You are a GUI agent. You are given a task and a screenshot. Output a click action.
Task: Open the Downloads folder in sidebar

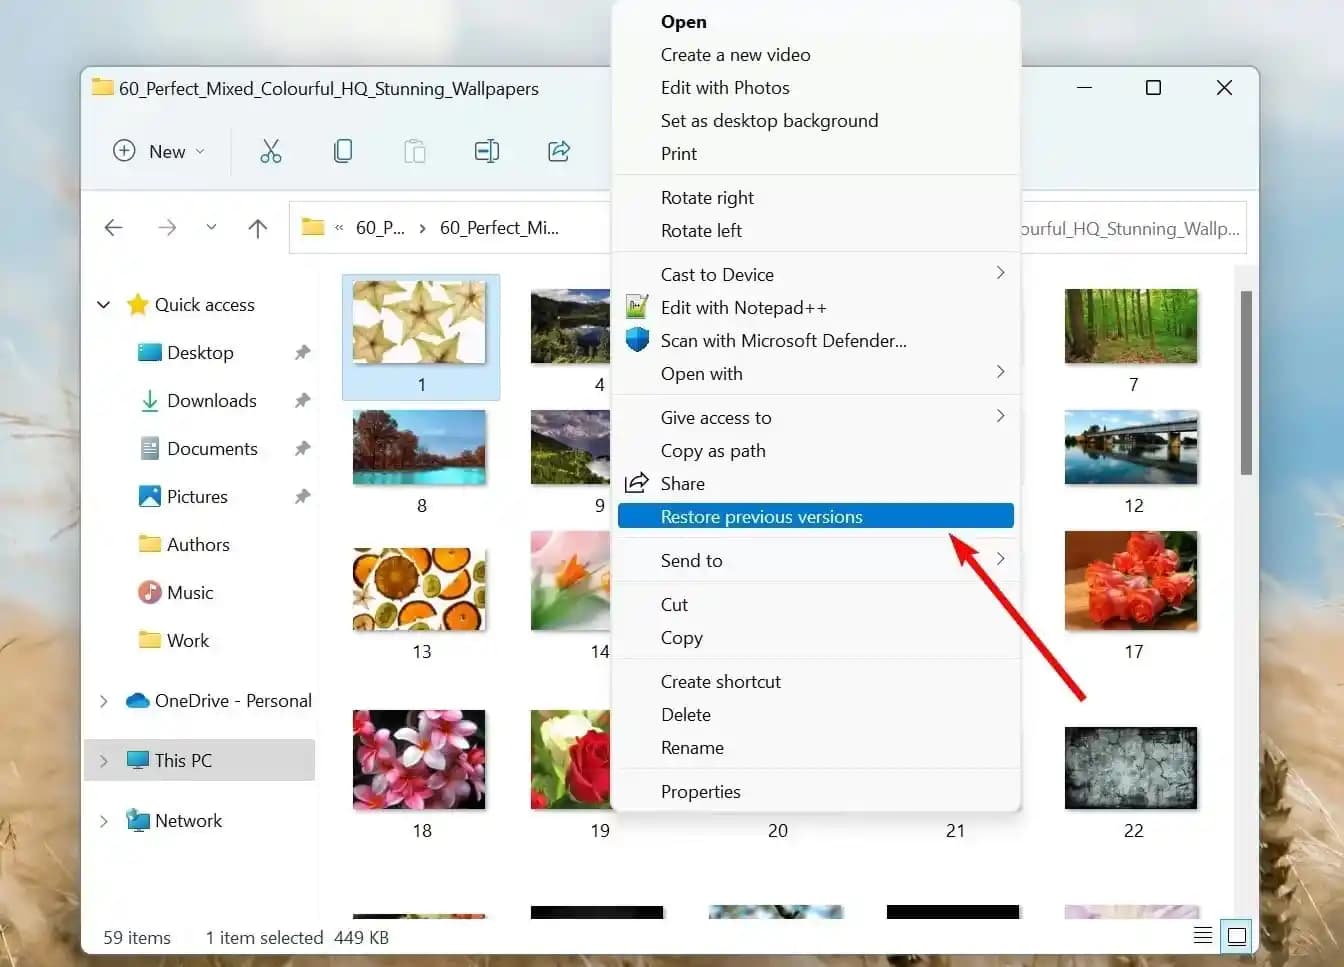[x=211, y=401]
